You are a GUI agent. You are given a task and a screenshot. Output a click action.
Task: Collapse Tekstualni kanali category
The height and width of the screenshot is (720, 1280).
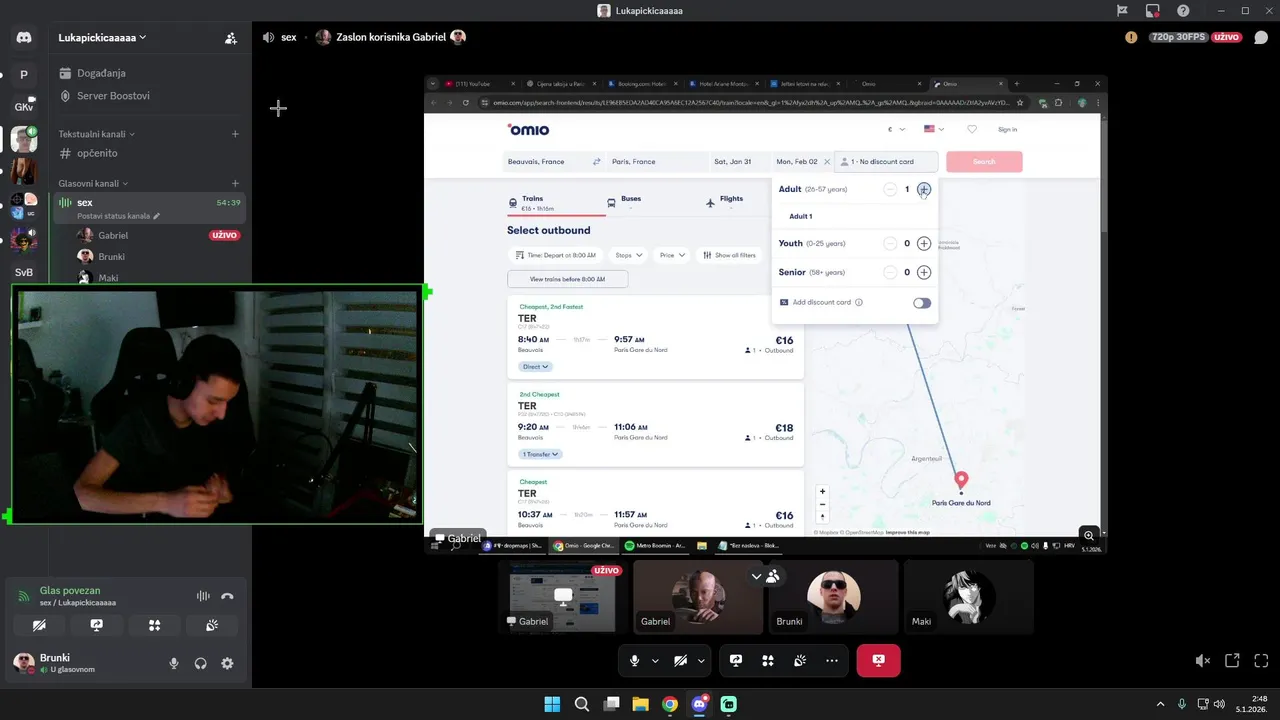tap(96, 134)
